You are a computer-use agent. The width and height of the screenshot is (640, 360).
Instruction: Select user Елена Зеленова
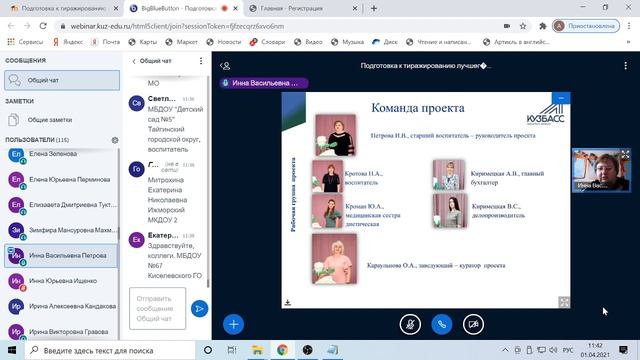tap(61, 154)
